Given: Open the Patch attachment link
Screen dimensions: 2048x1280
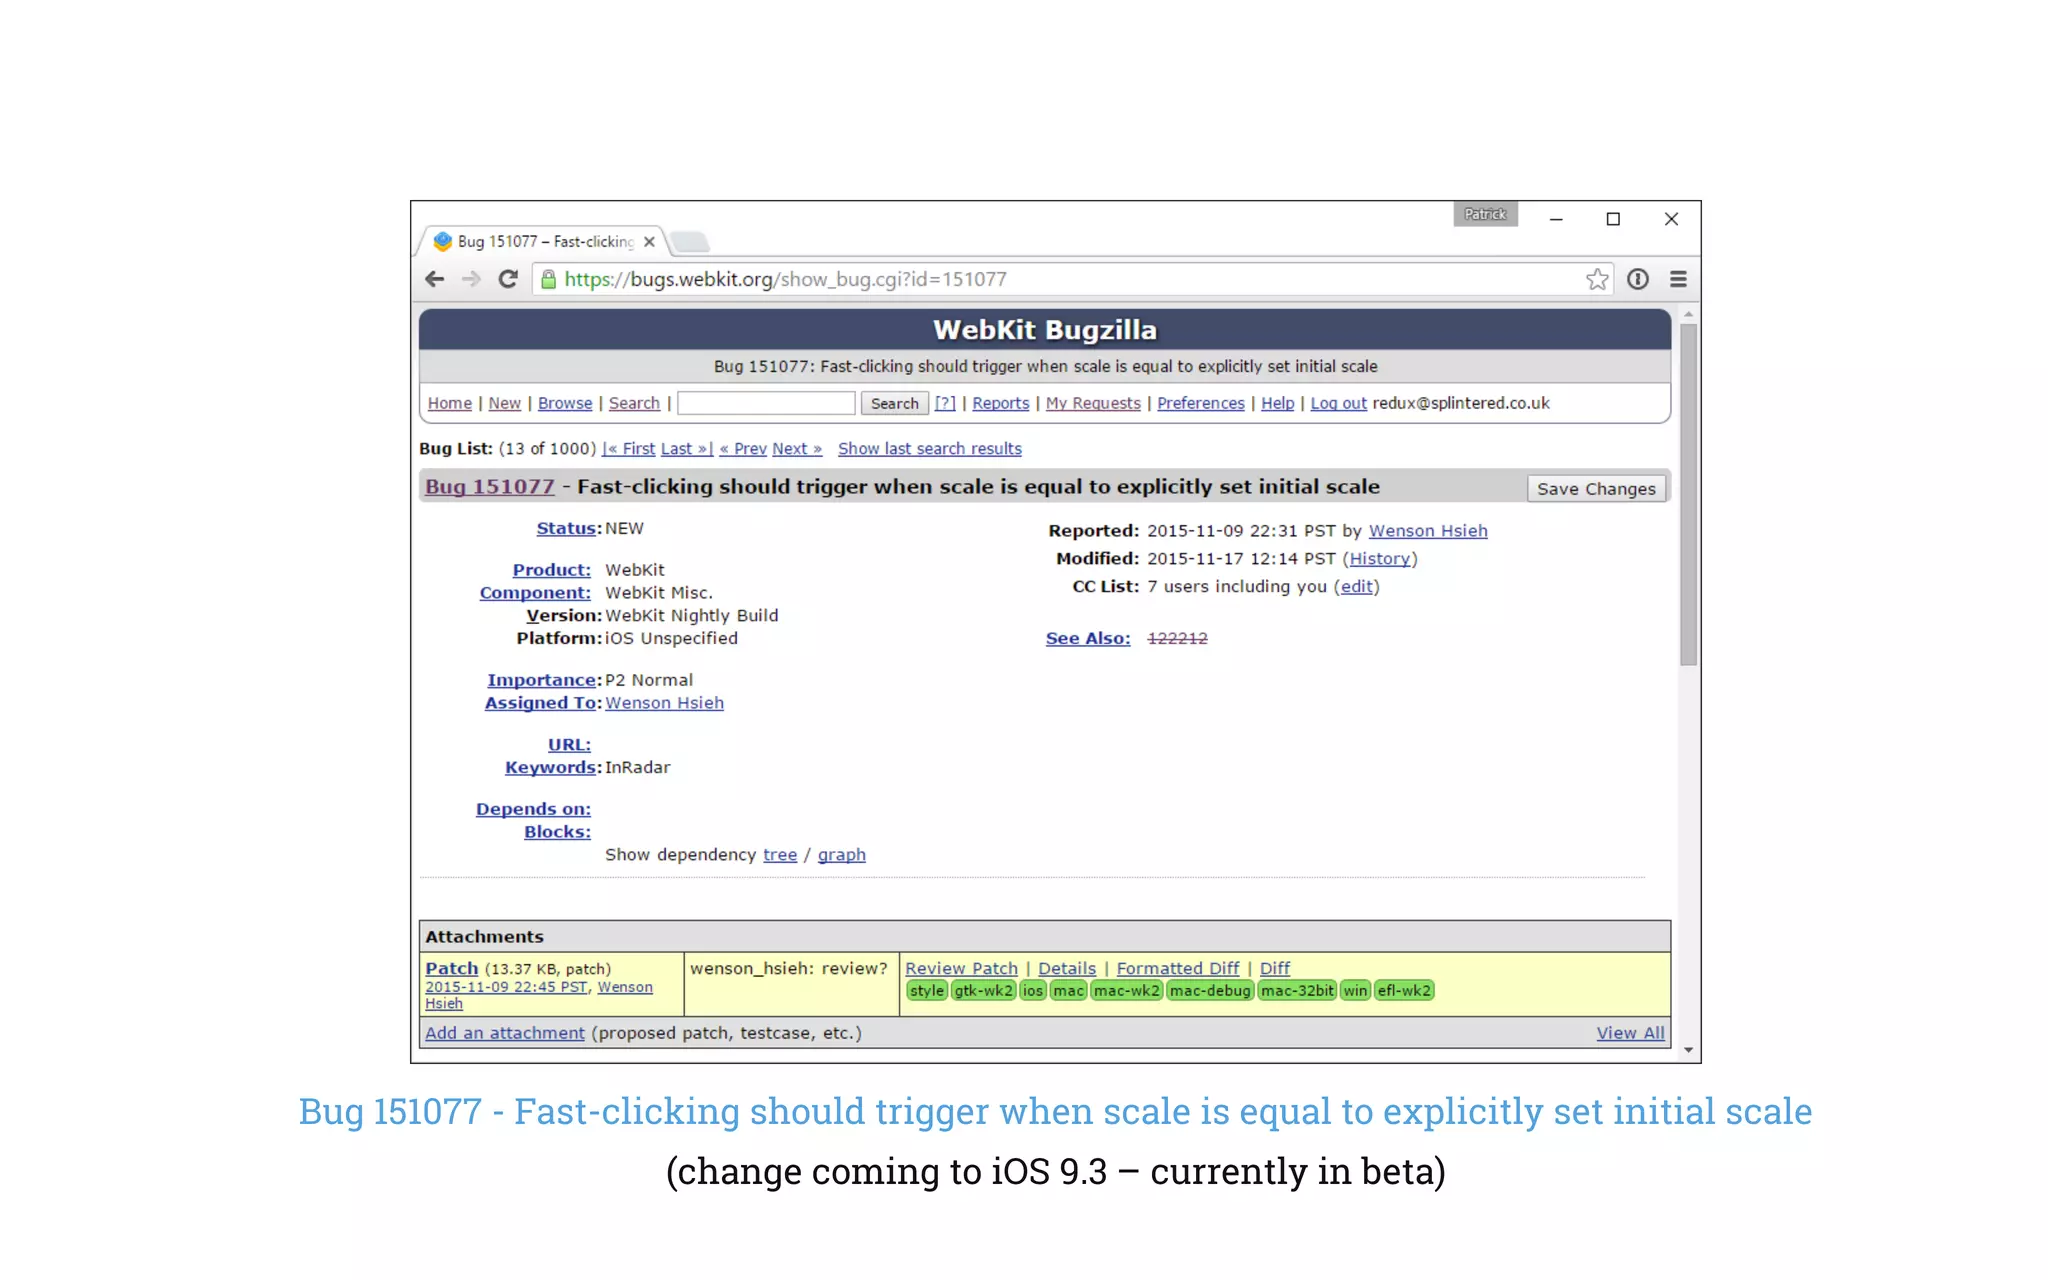Looking at the screenshot, I should click(x=452, y=969).
